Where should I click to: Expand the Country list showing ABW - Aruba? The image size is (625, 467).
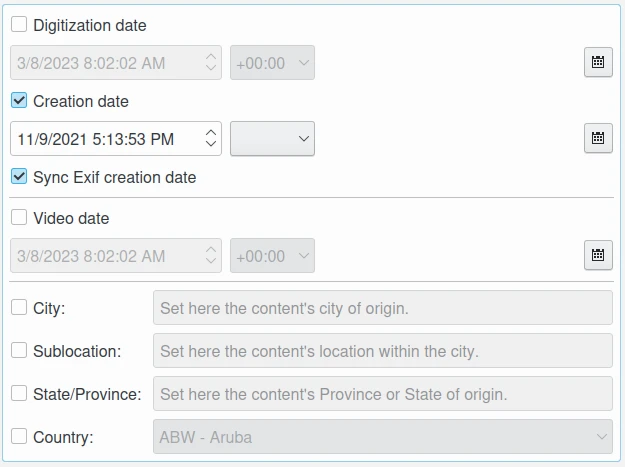tap(382, 437)
